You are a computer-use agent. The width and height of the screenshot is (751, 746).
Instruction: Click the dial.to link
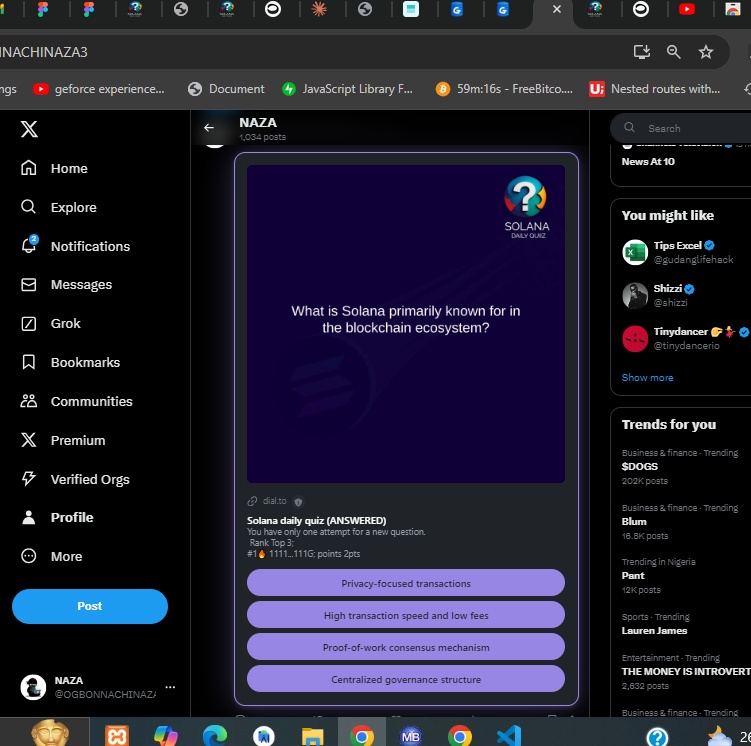click(x=274, y=501)
